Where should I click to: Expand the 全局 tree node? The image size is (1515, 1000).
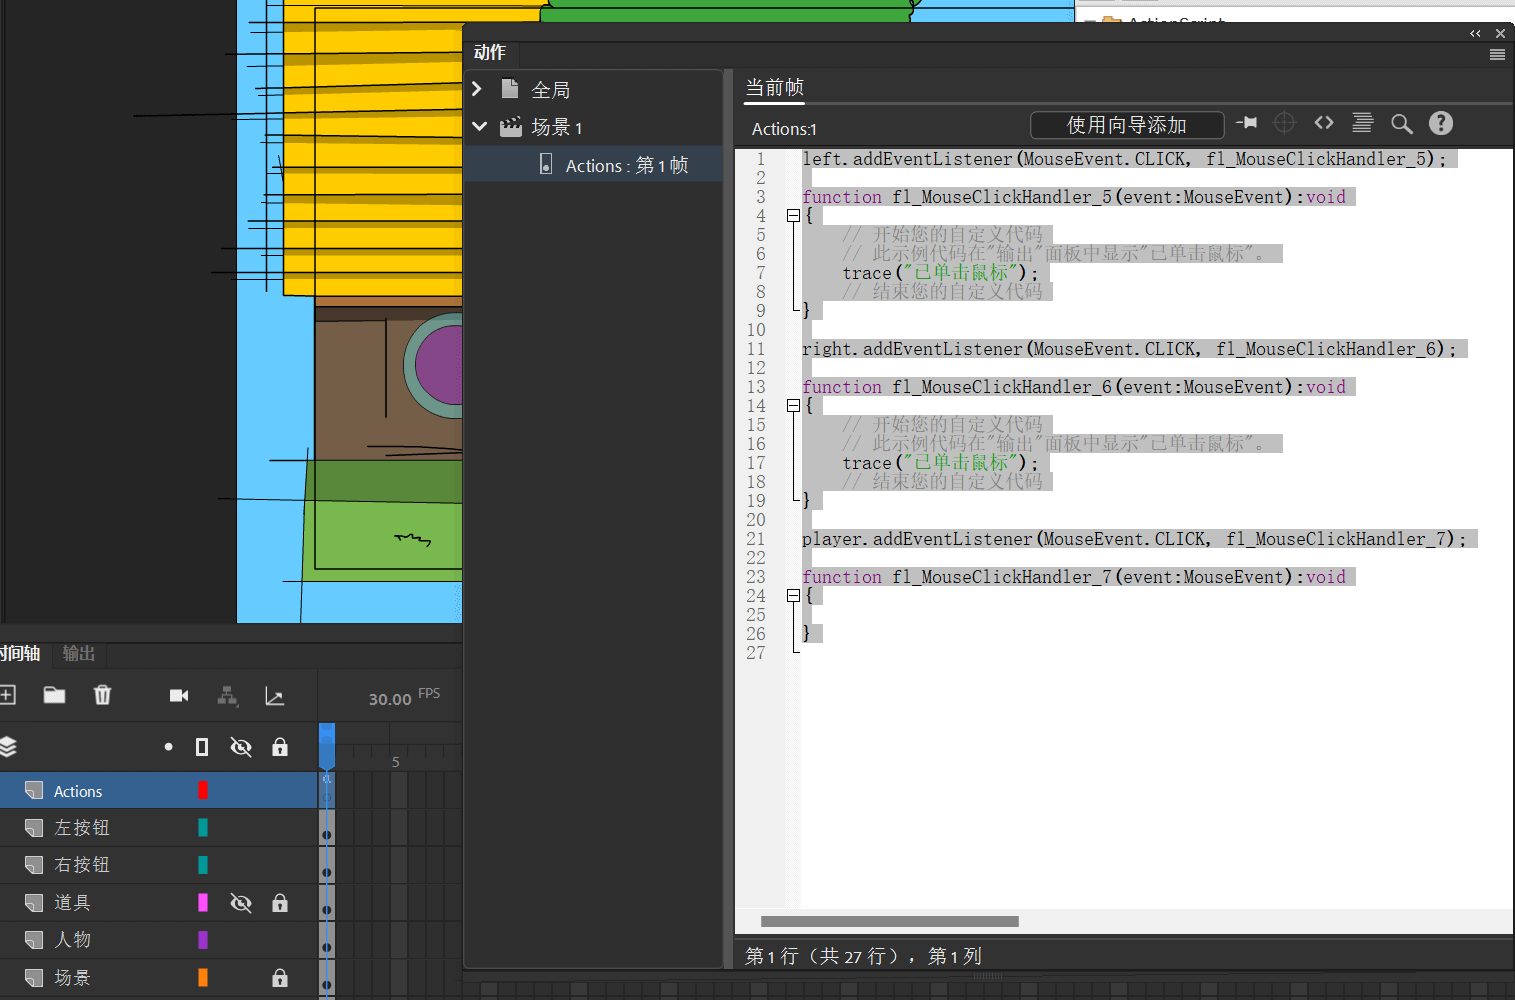point(477,89)
